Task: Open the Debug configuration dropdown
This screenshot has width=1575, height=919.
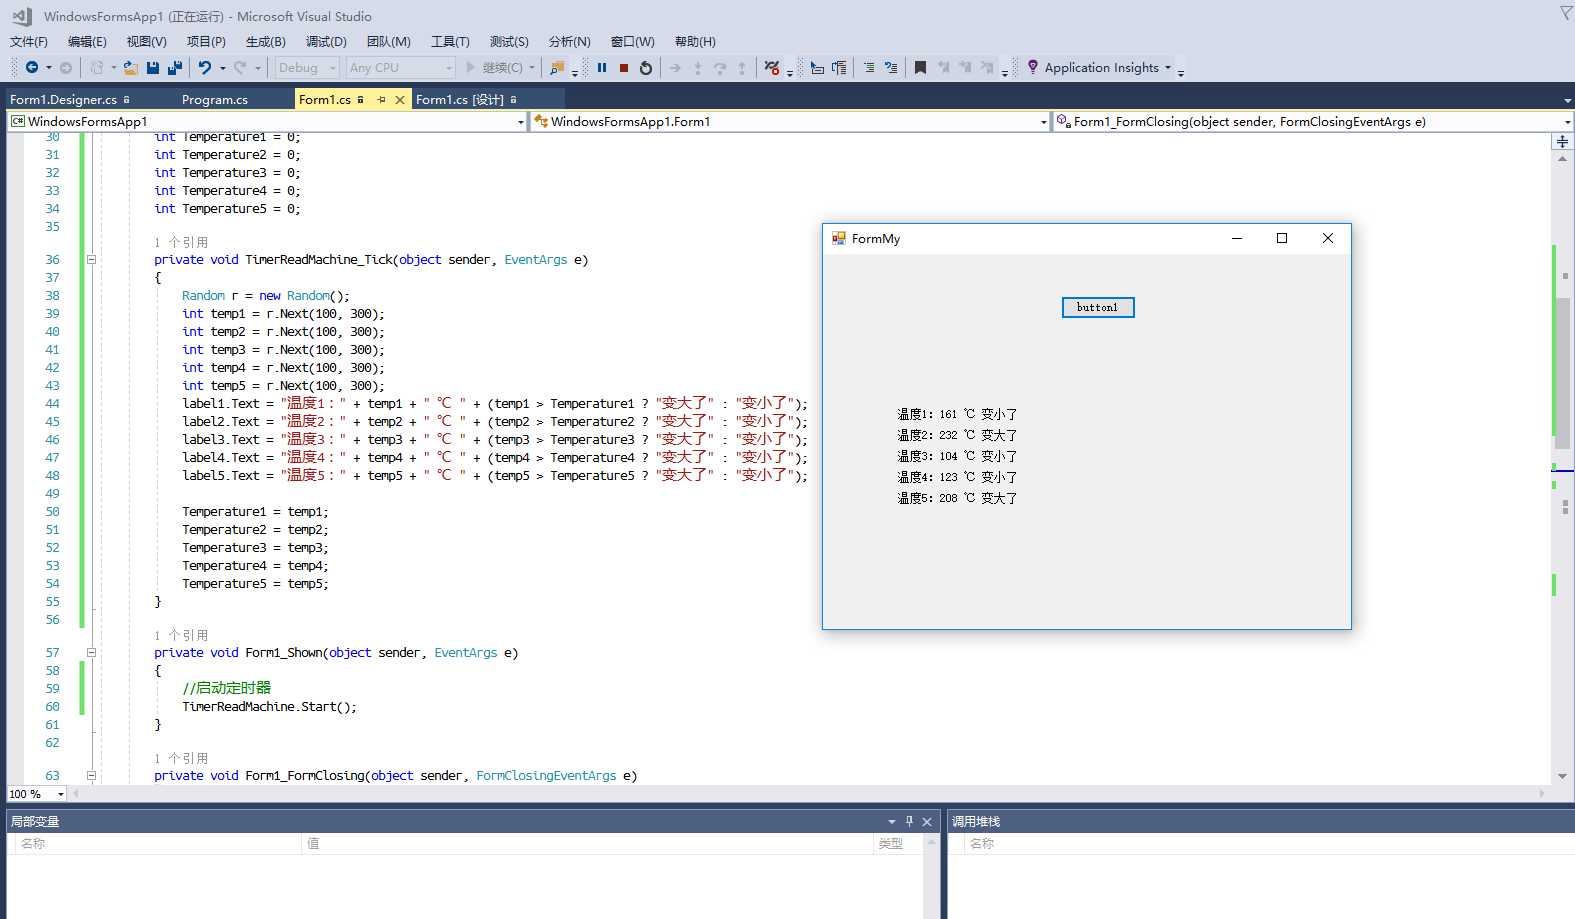Action: point(306,68)
